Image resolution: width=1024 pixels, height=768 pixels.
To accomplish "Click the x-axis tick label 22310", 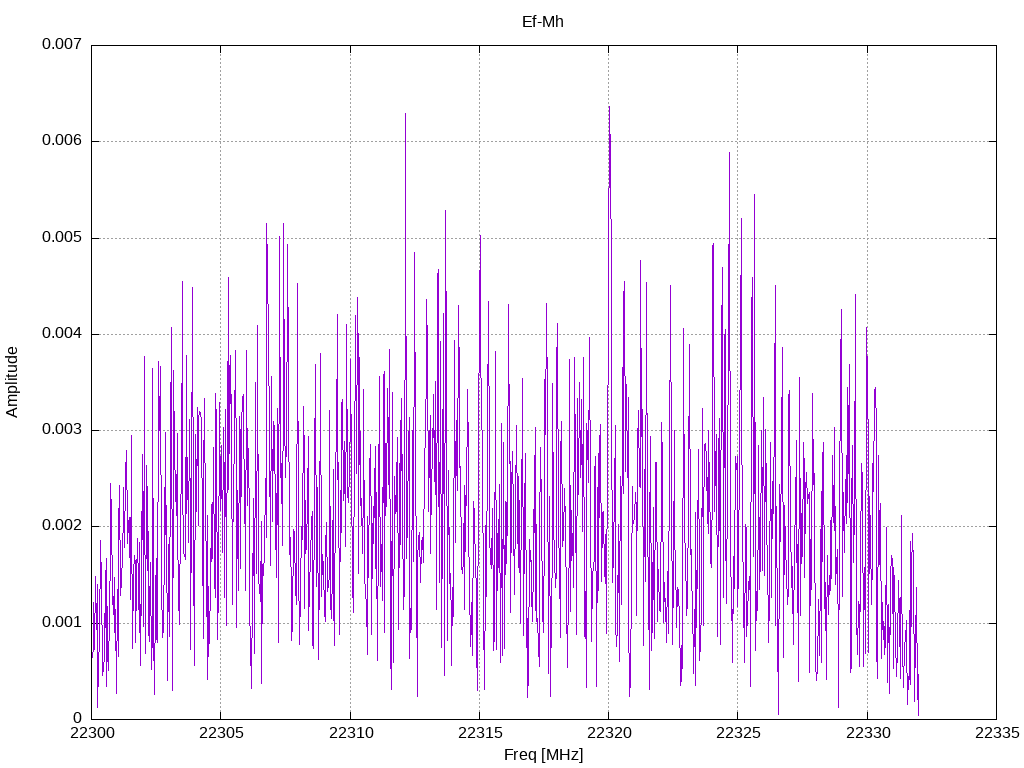I will point(350,733).
